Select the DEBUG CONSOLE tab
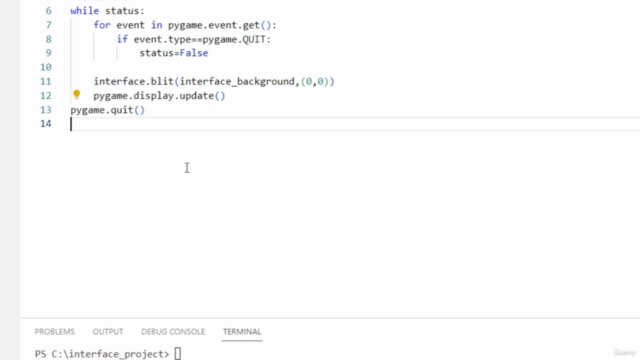 173,331
